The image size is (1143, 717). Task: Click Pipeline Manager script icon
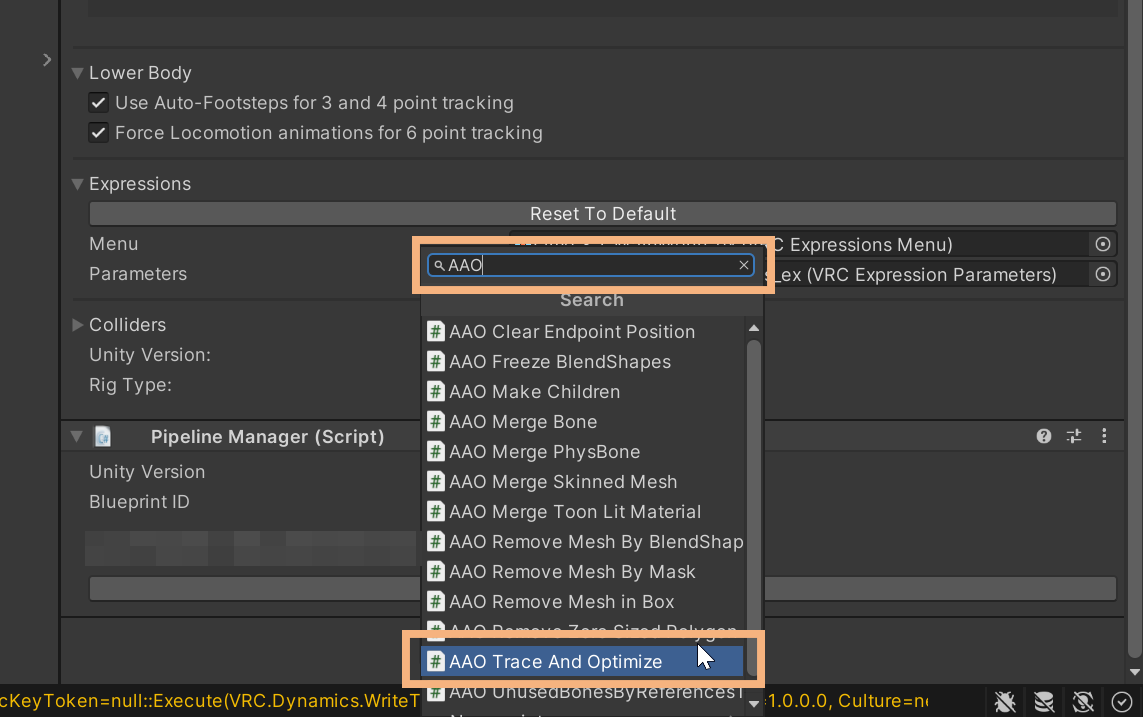coord(103,436)
